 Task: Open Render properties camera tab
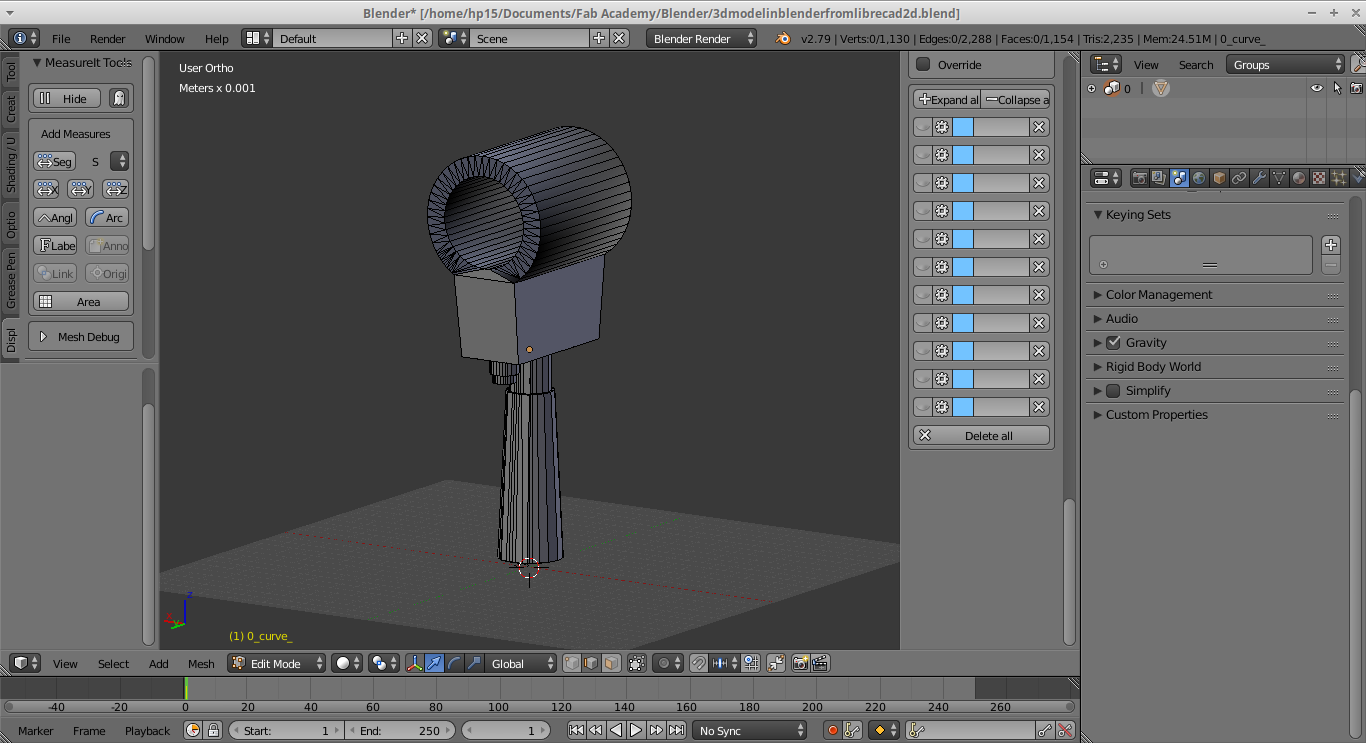point(1139,178)
